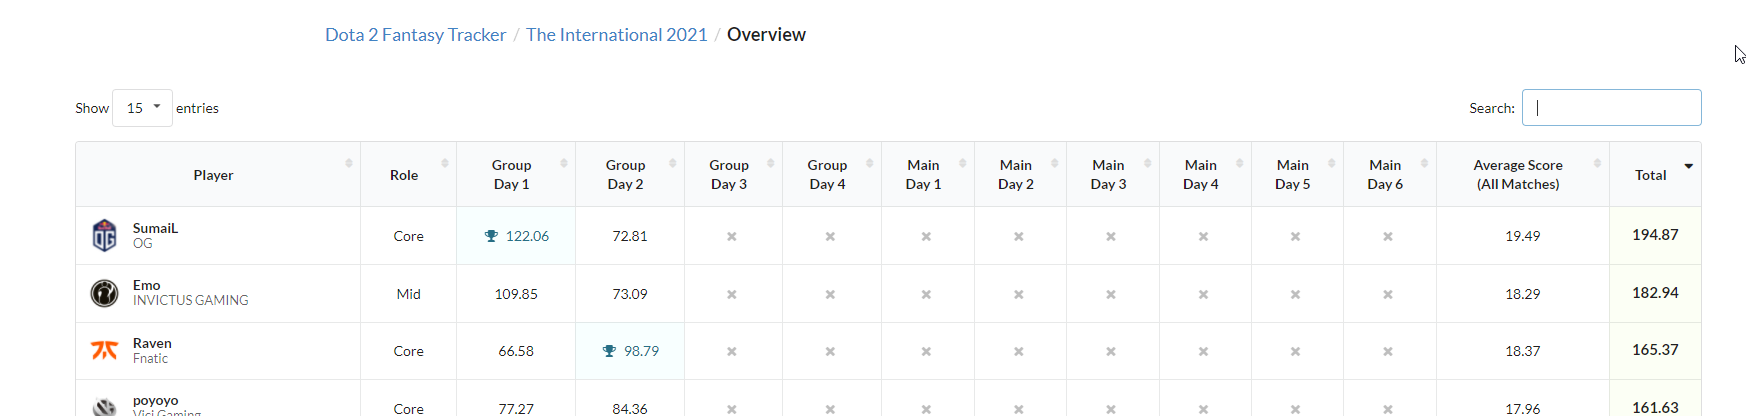Click the Fnatic team logo icon
Viewport: 1746px width, 416px height.
(104, 350)
